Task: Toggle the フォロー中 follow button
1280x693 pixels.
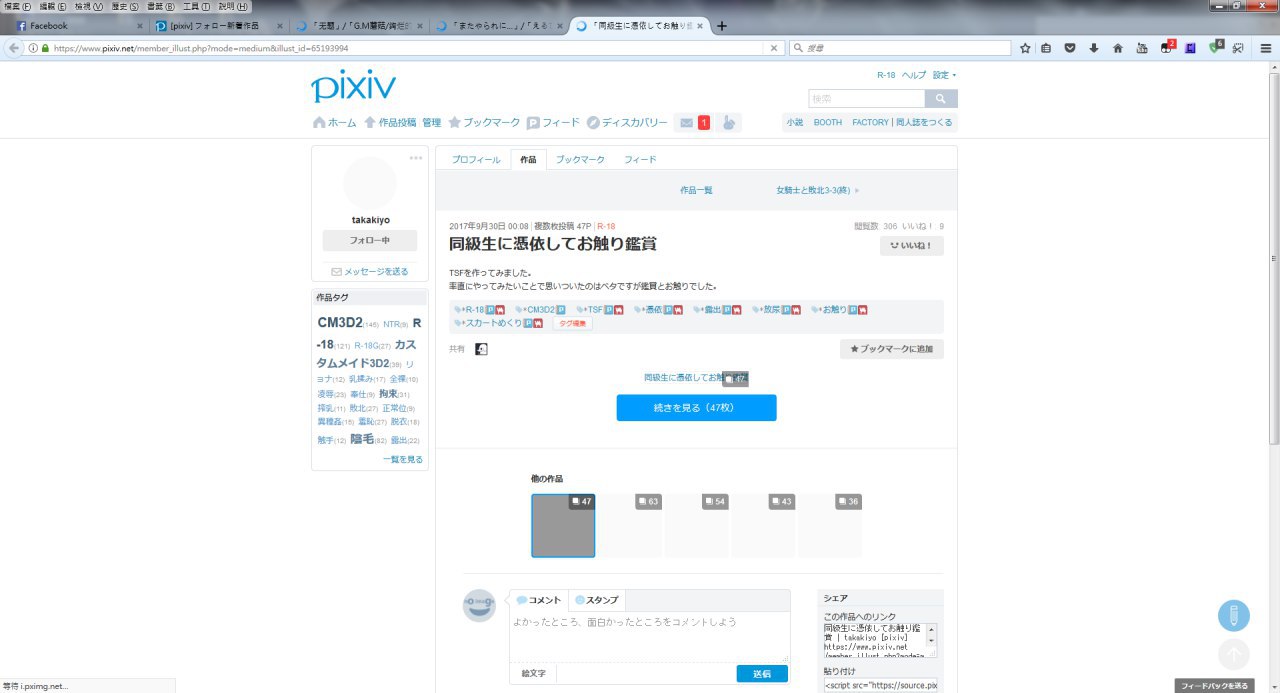Action: 369,241
